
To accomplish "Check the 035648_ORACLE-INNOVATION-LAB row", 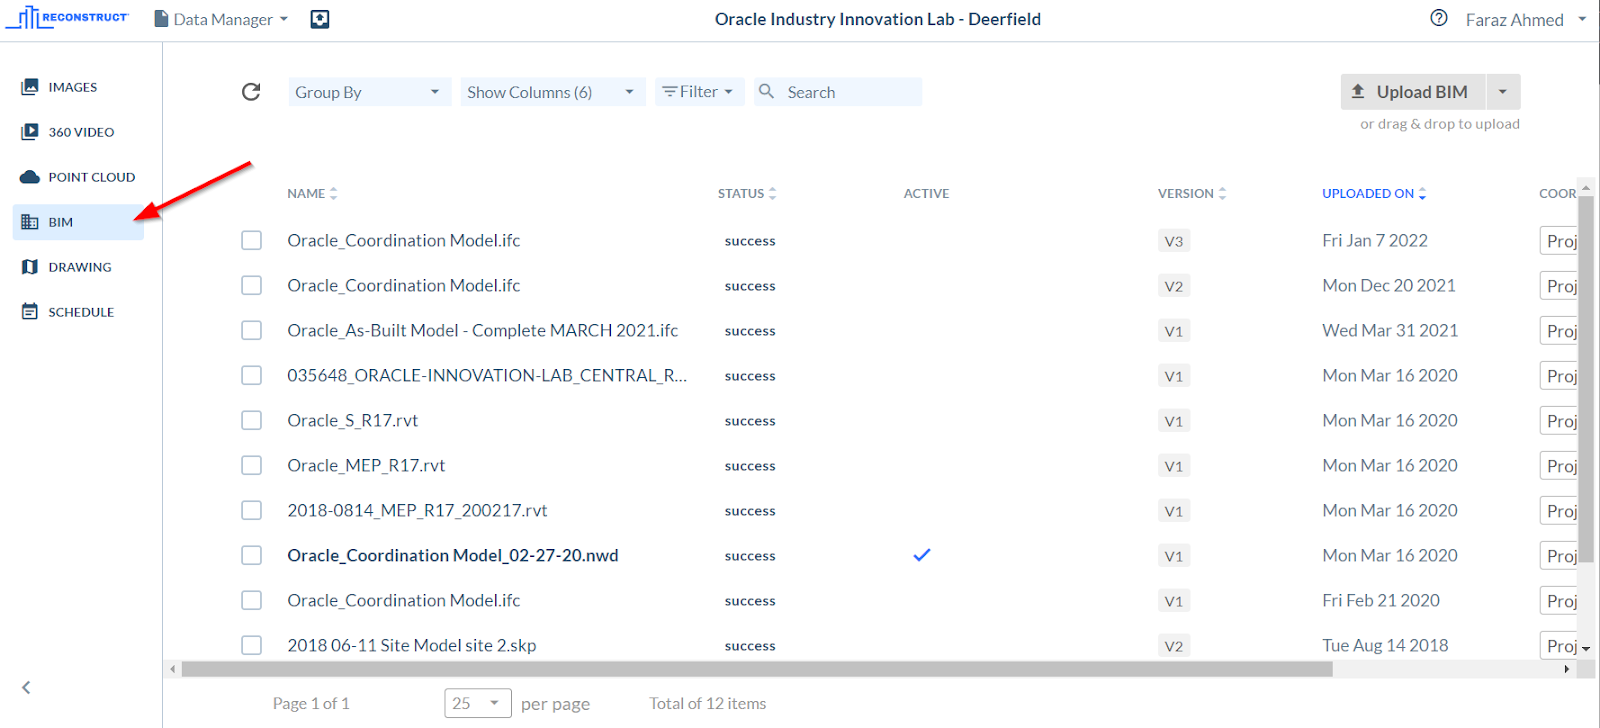I will coord(252,375).
